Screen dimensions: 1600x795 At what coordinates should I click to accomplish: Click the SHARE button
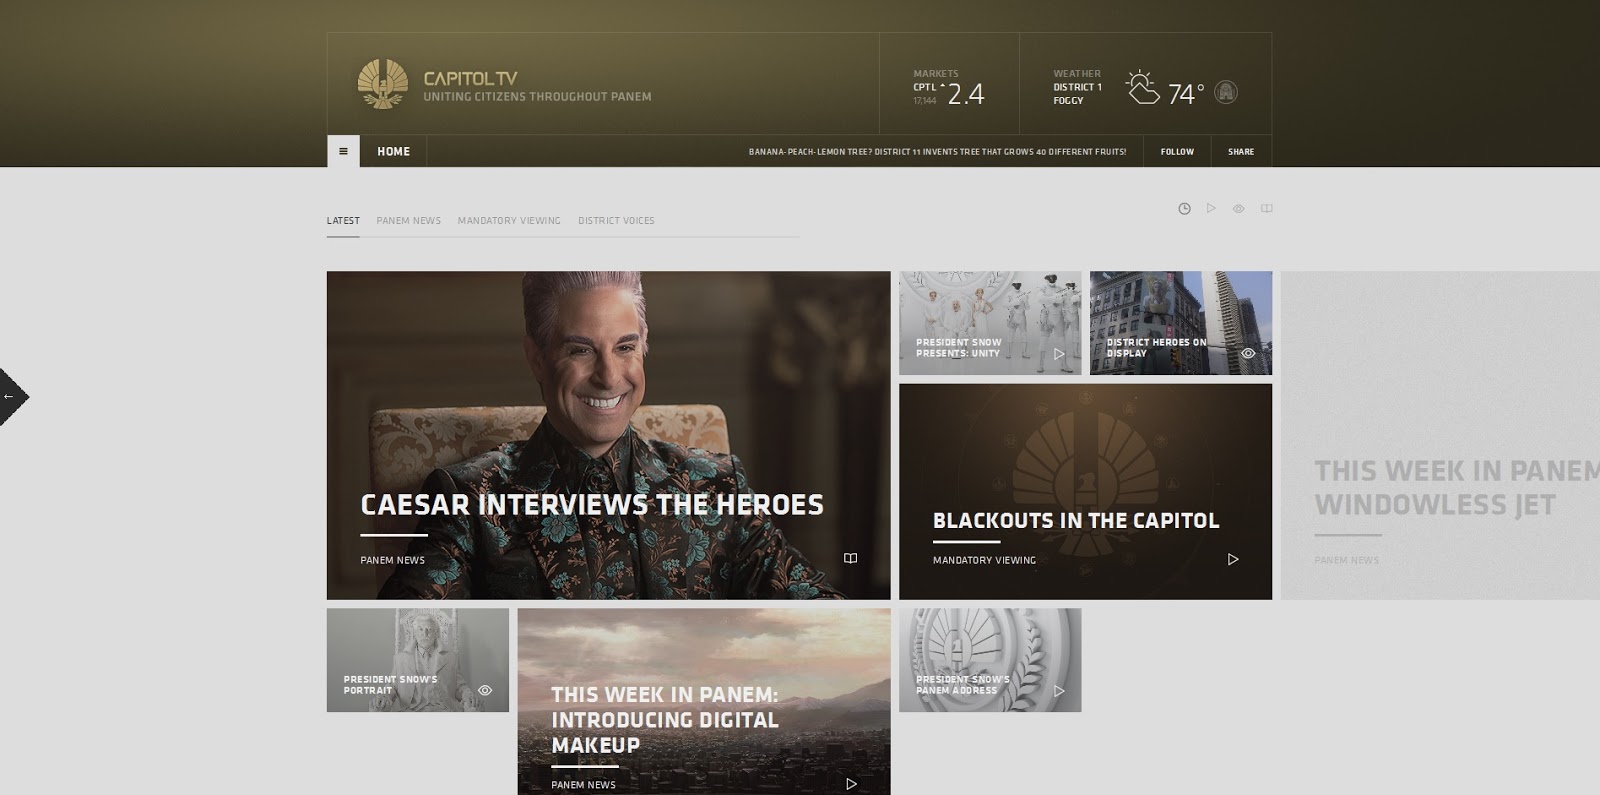(x=1241, y=152)
